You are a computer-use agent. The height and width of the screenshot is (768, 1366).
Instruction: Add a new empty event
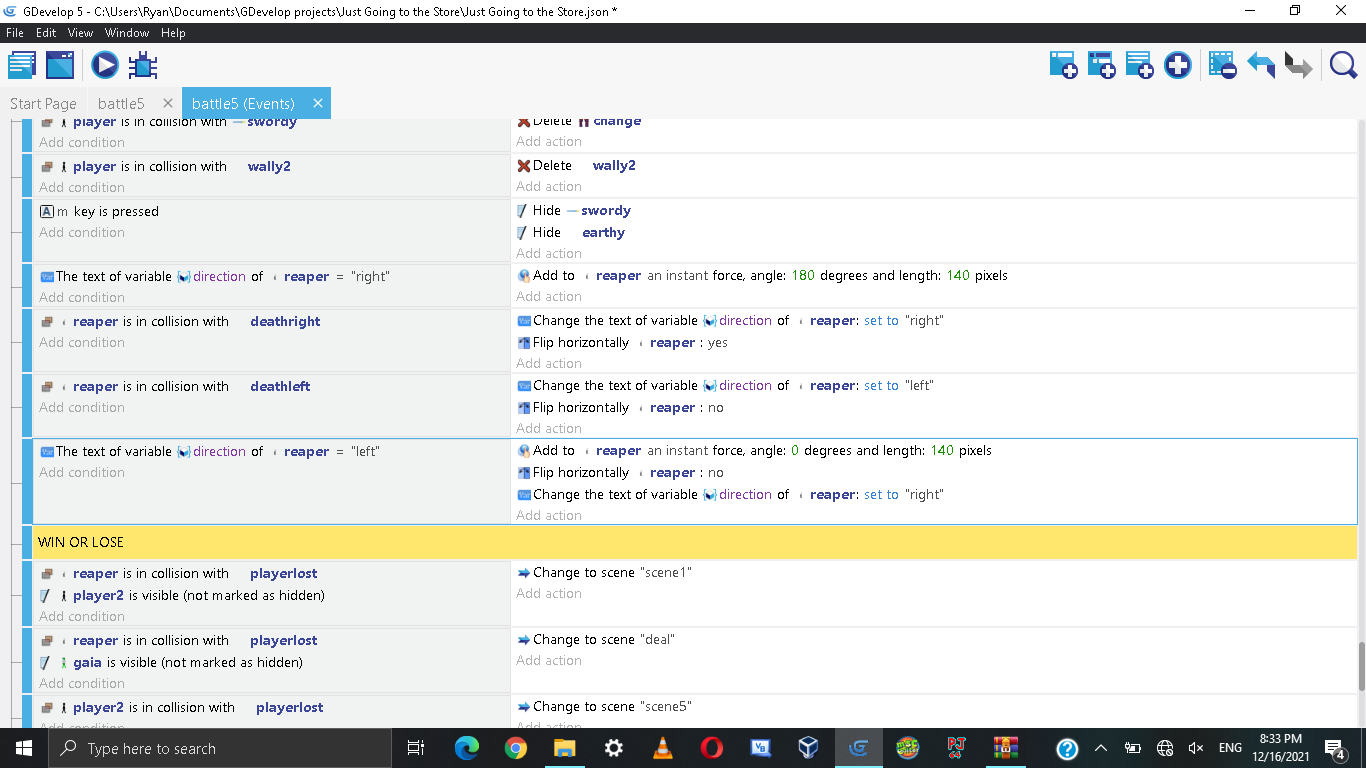(1063, 66)
